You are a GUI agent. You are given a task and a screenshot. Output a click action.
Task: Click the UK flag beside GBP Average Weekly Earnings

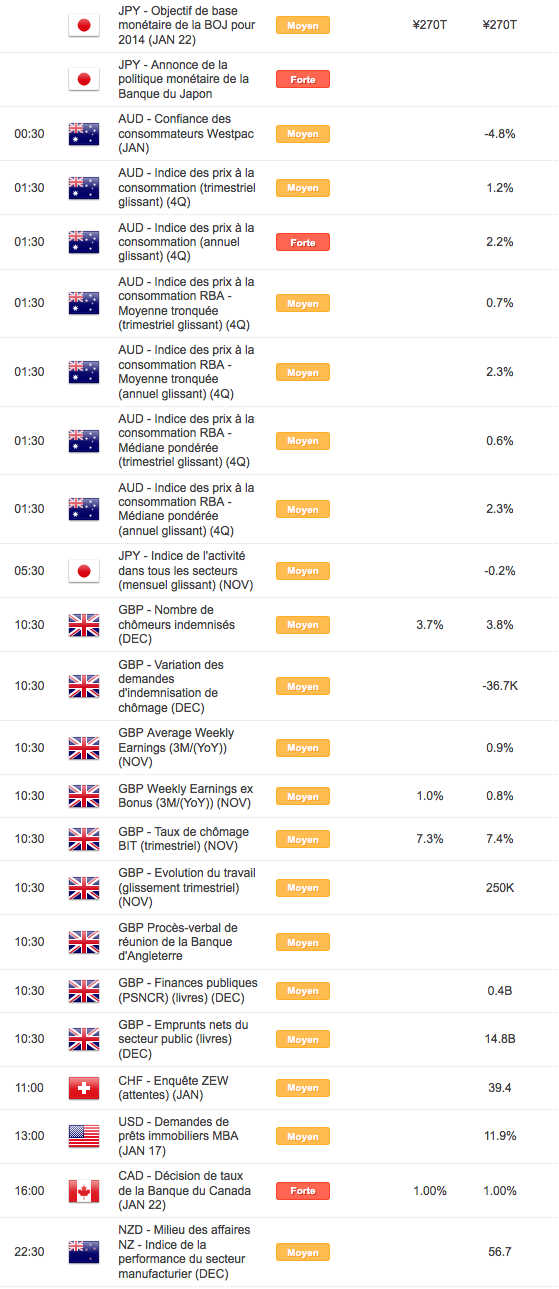point(83,748)
